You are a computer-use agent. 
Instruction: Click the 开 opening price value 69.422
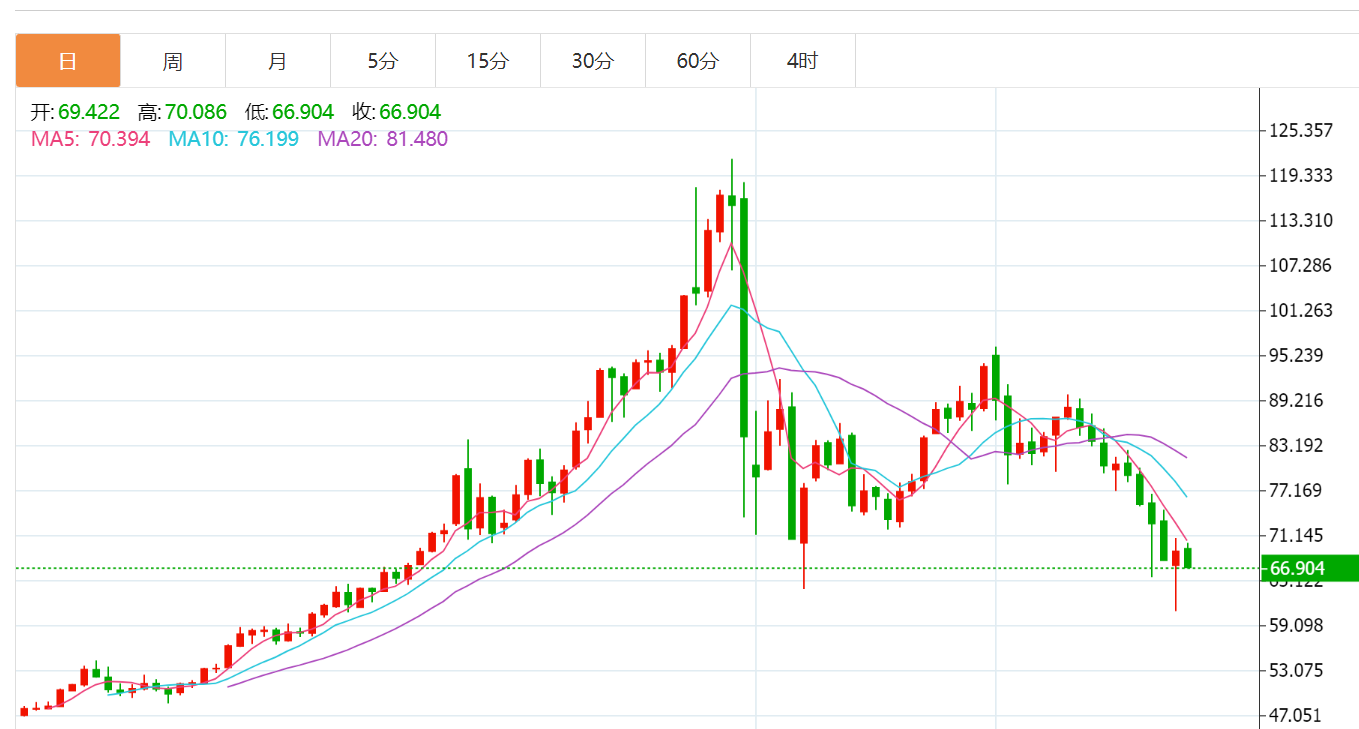pyautogui.click(x=88, y=112)
